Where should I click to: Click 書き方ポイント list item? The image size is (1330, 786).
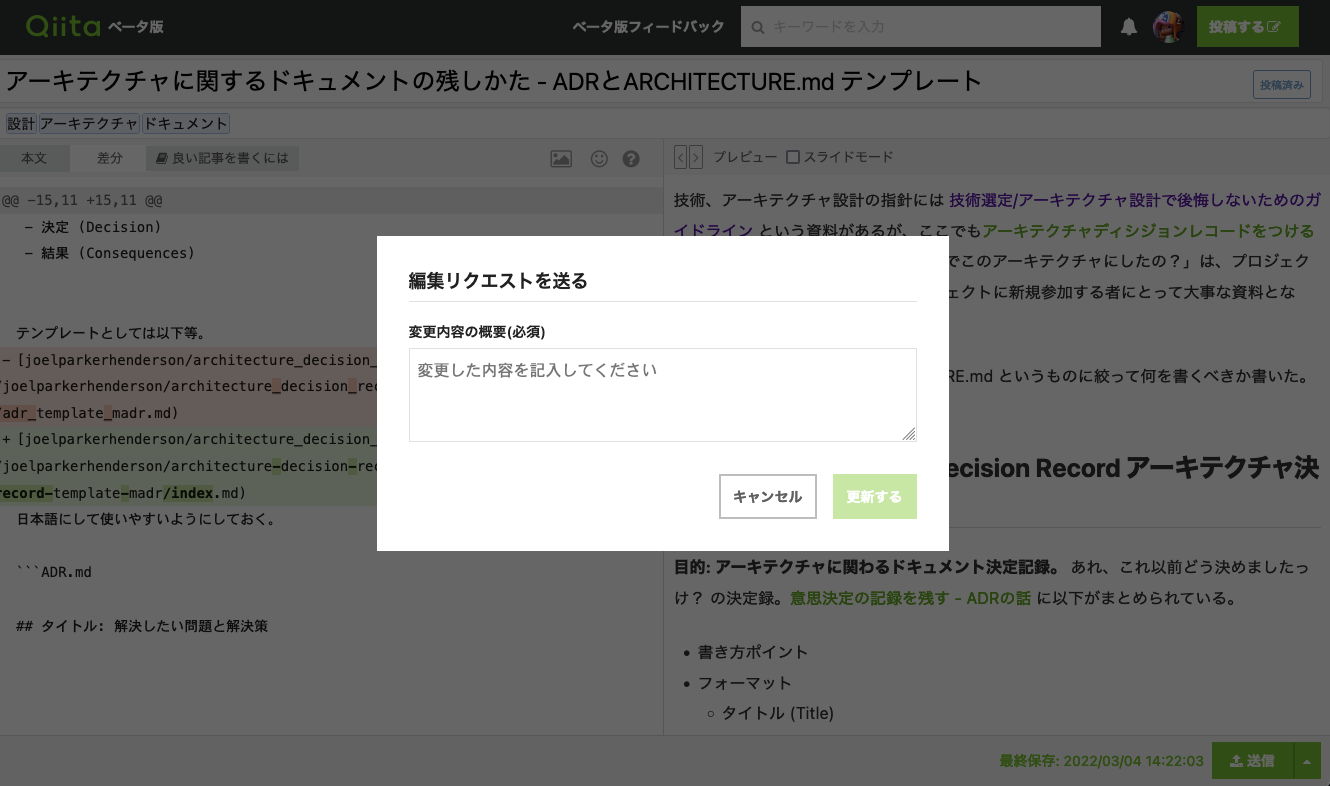coord(753,652)
